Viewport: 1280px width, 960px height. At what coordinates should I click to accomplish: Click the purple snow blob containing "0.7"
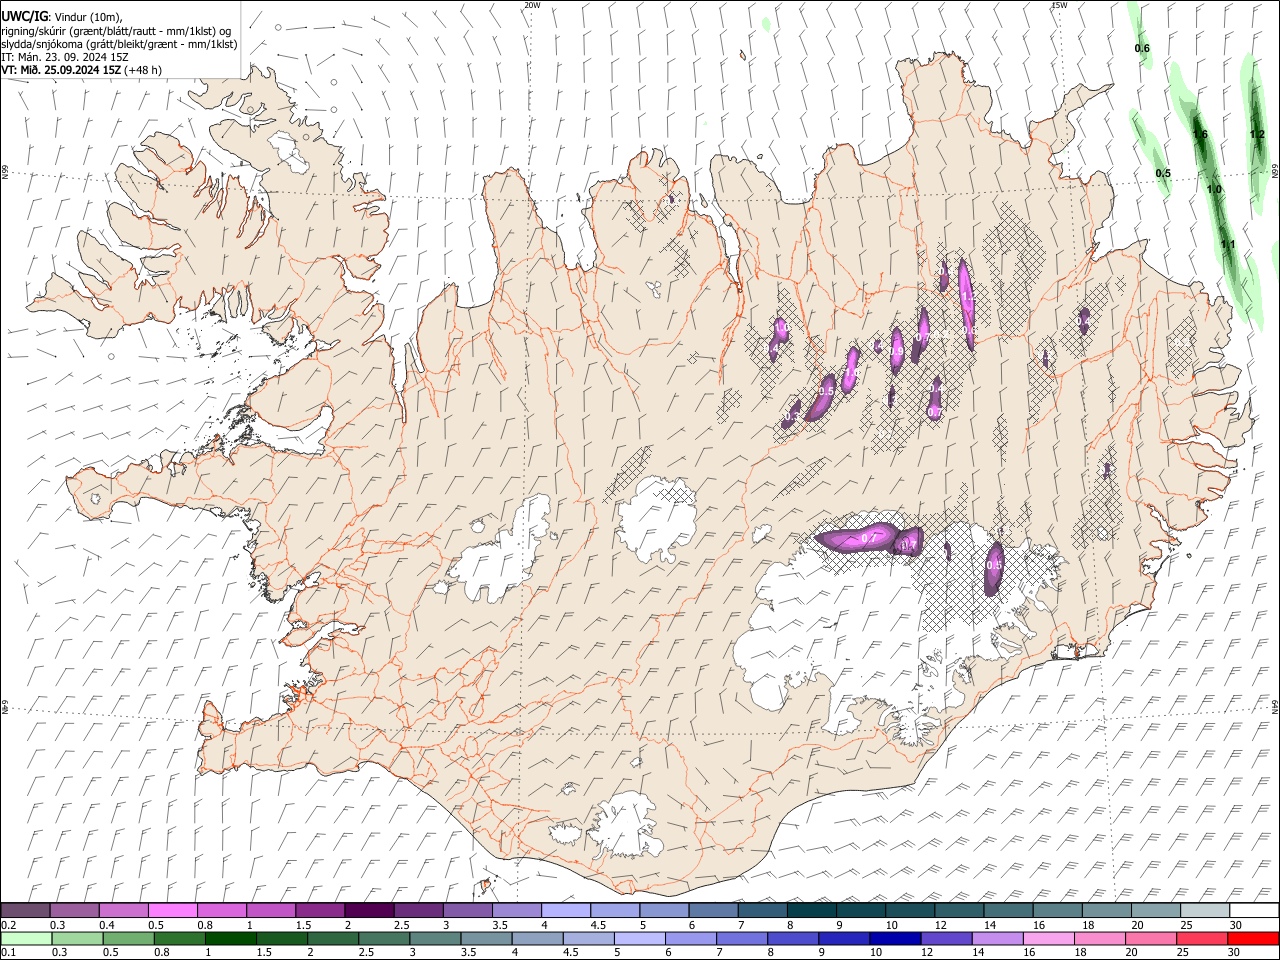point(862,538)
